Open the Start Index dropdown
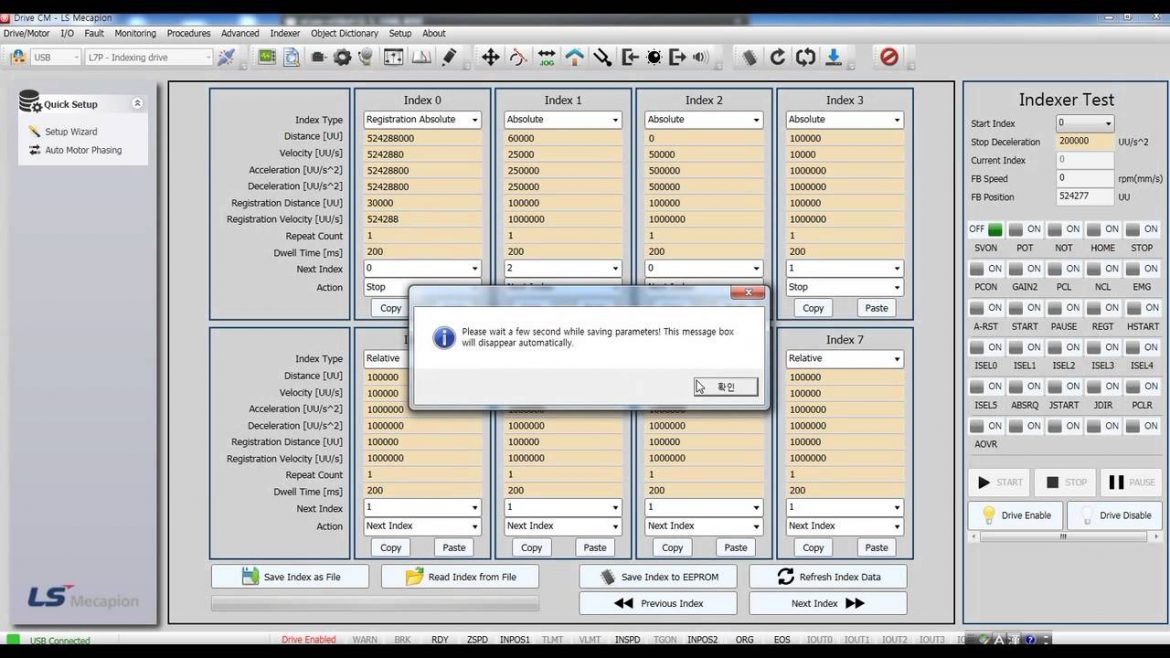 coord(1085,123)
